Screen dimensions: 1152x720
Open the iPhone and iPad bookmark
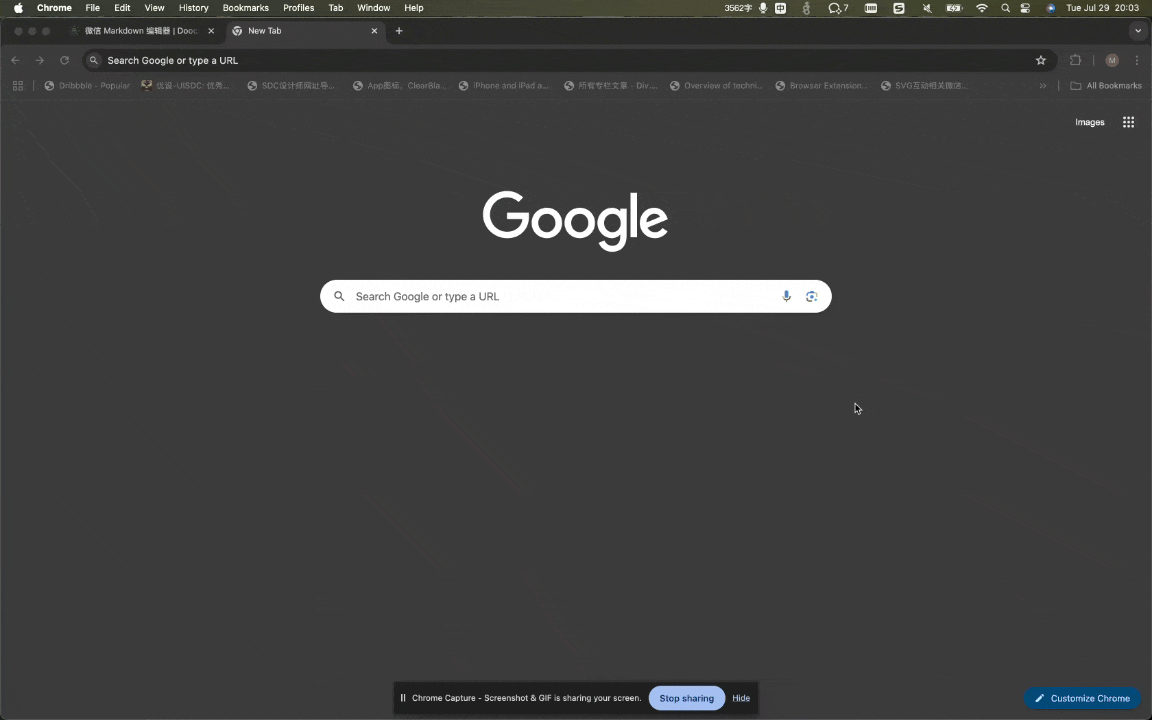[x=503, y=85]
